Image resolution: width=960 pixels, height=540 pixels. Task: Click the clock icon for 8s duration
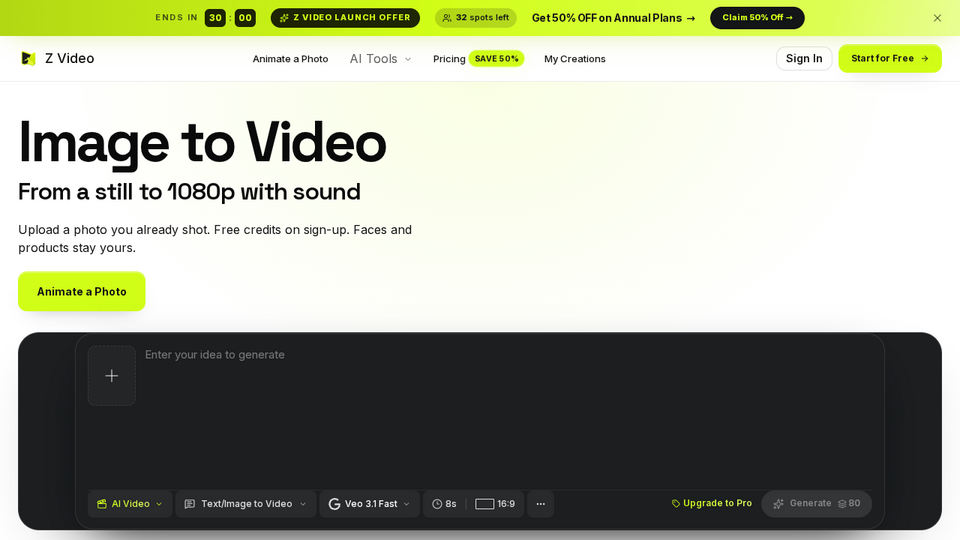437,504
